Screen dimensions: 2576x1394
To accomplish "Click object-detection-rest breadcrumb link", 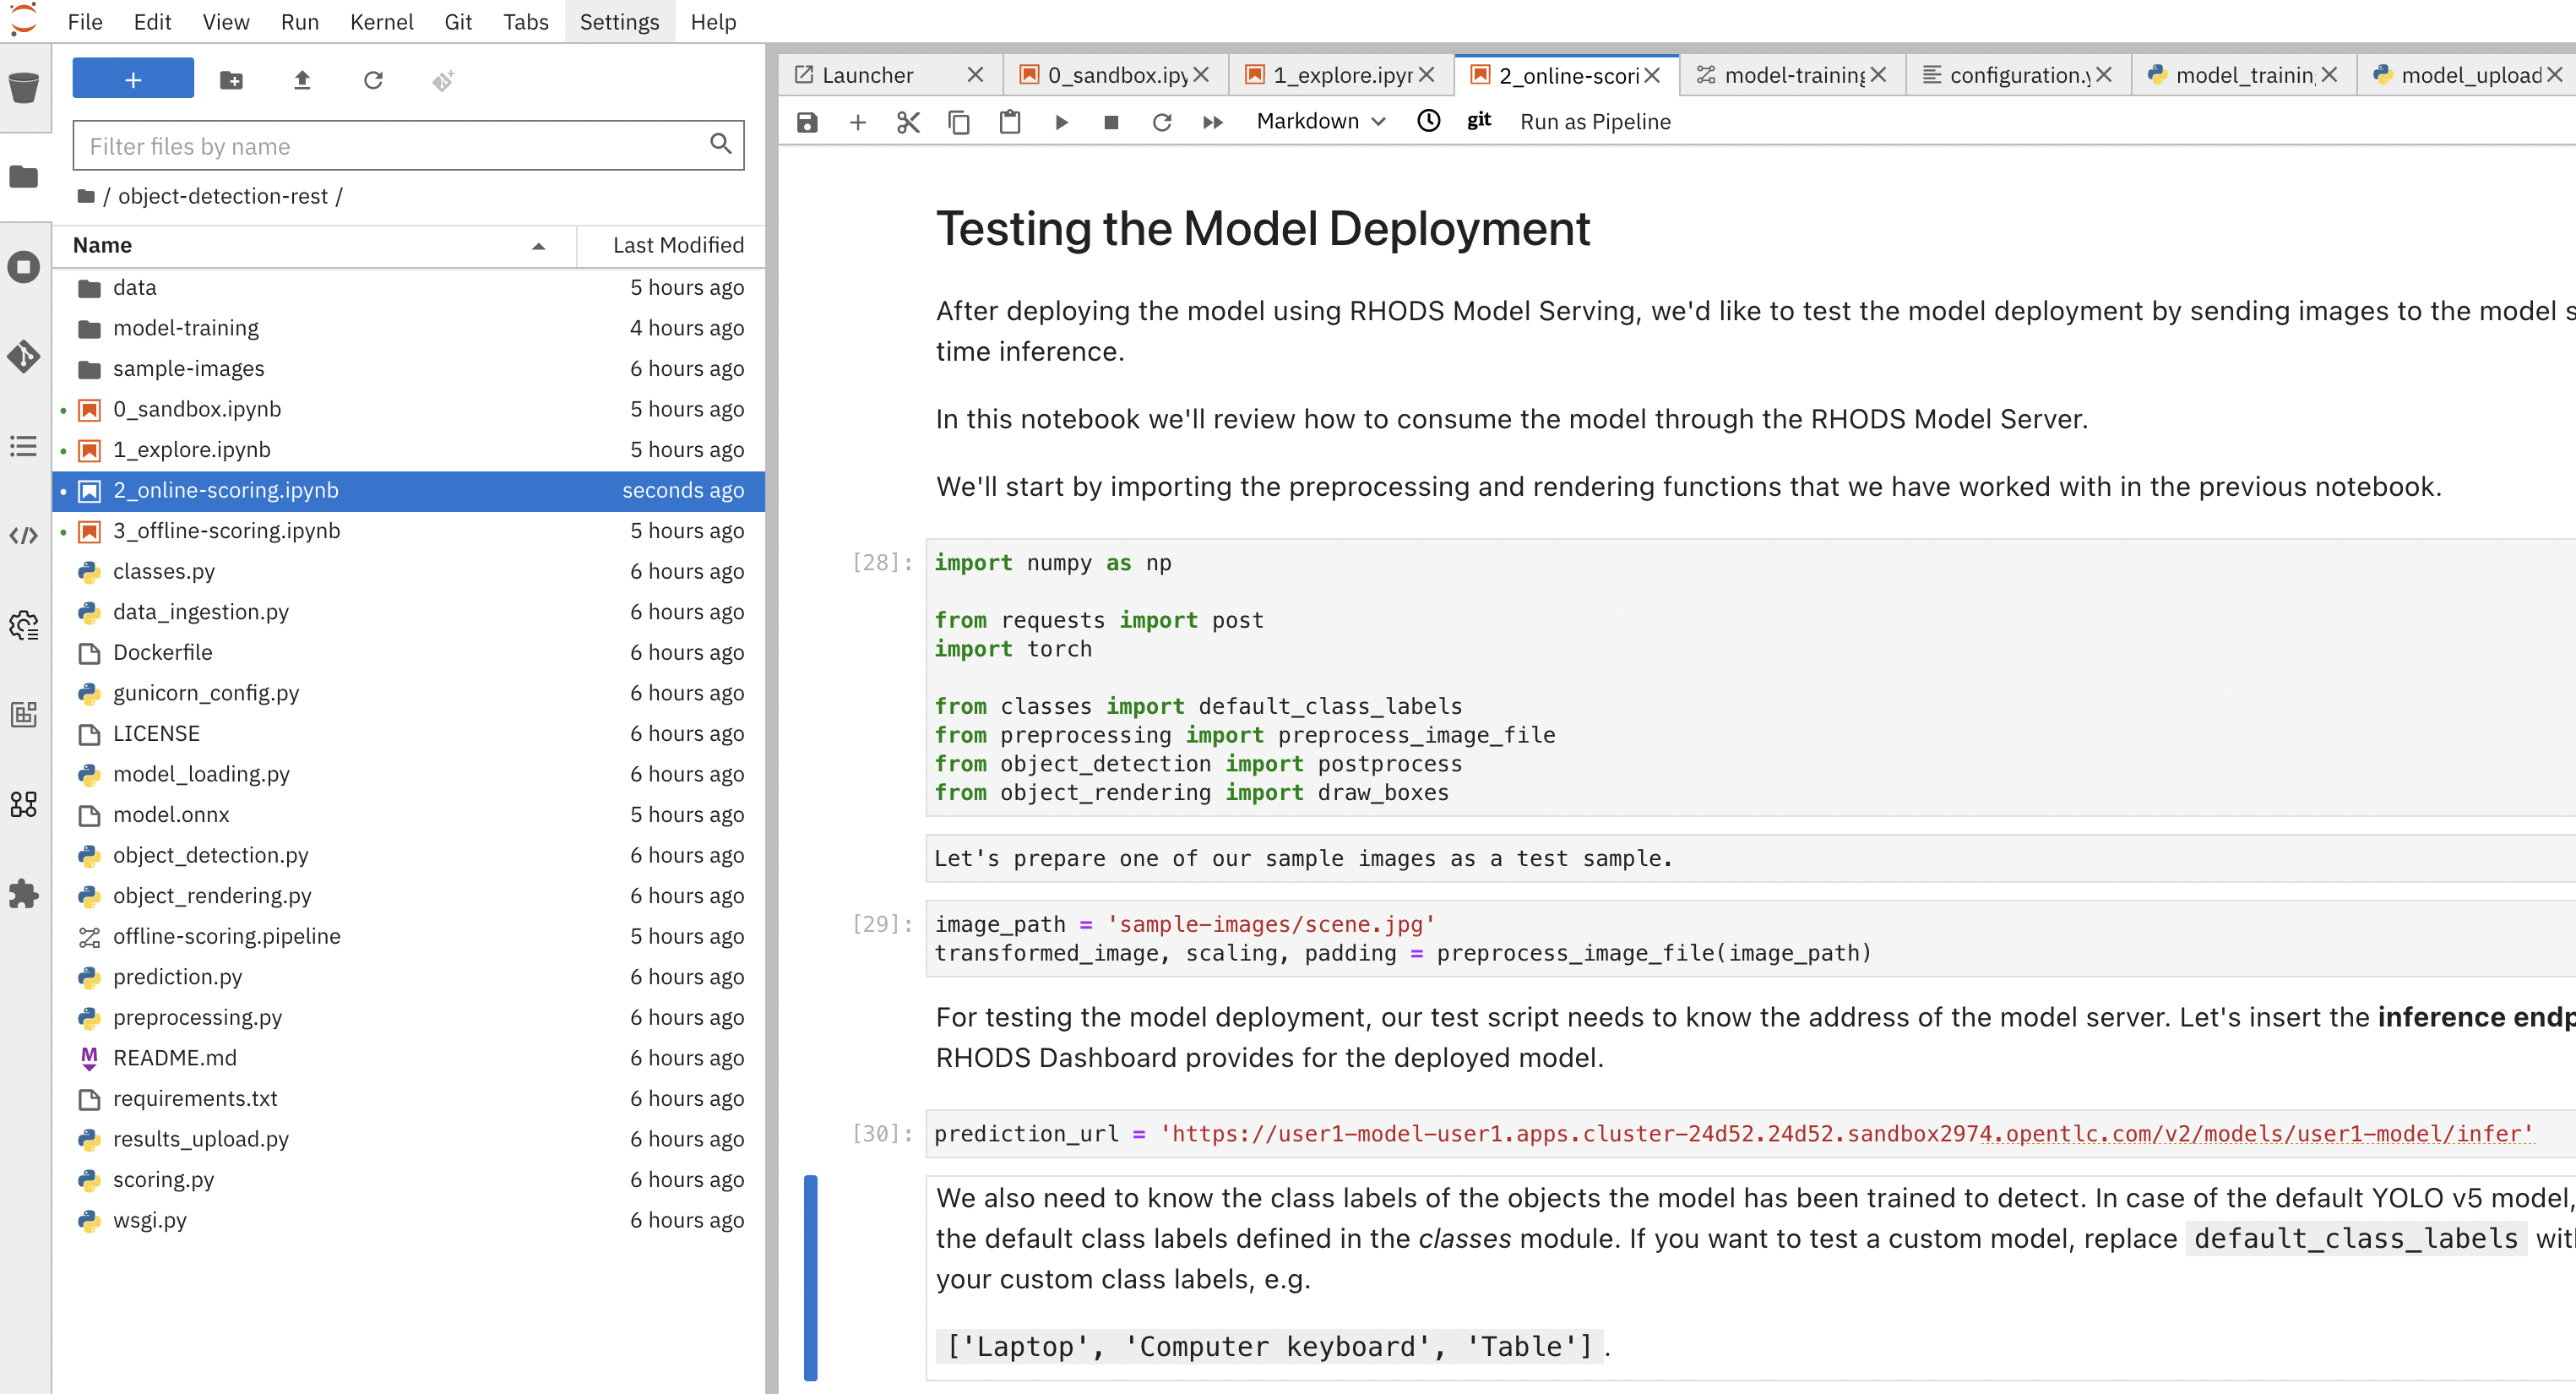I will (222, 196).
